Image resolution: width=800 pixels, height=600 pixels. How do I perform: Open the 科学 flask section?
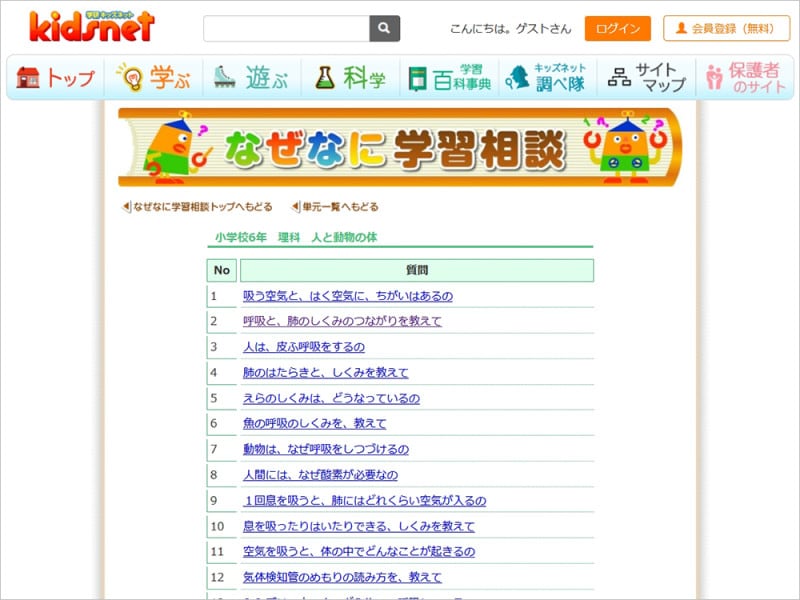coord(350,78)
